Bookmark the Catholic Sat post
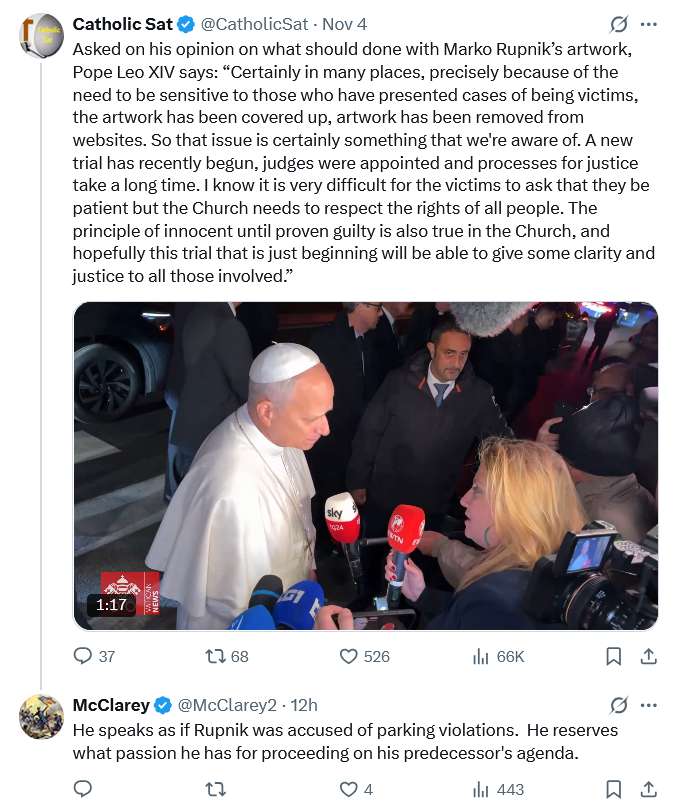The image size is (678, 811). 614,657
